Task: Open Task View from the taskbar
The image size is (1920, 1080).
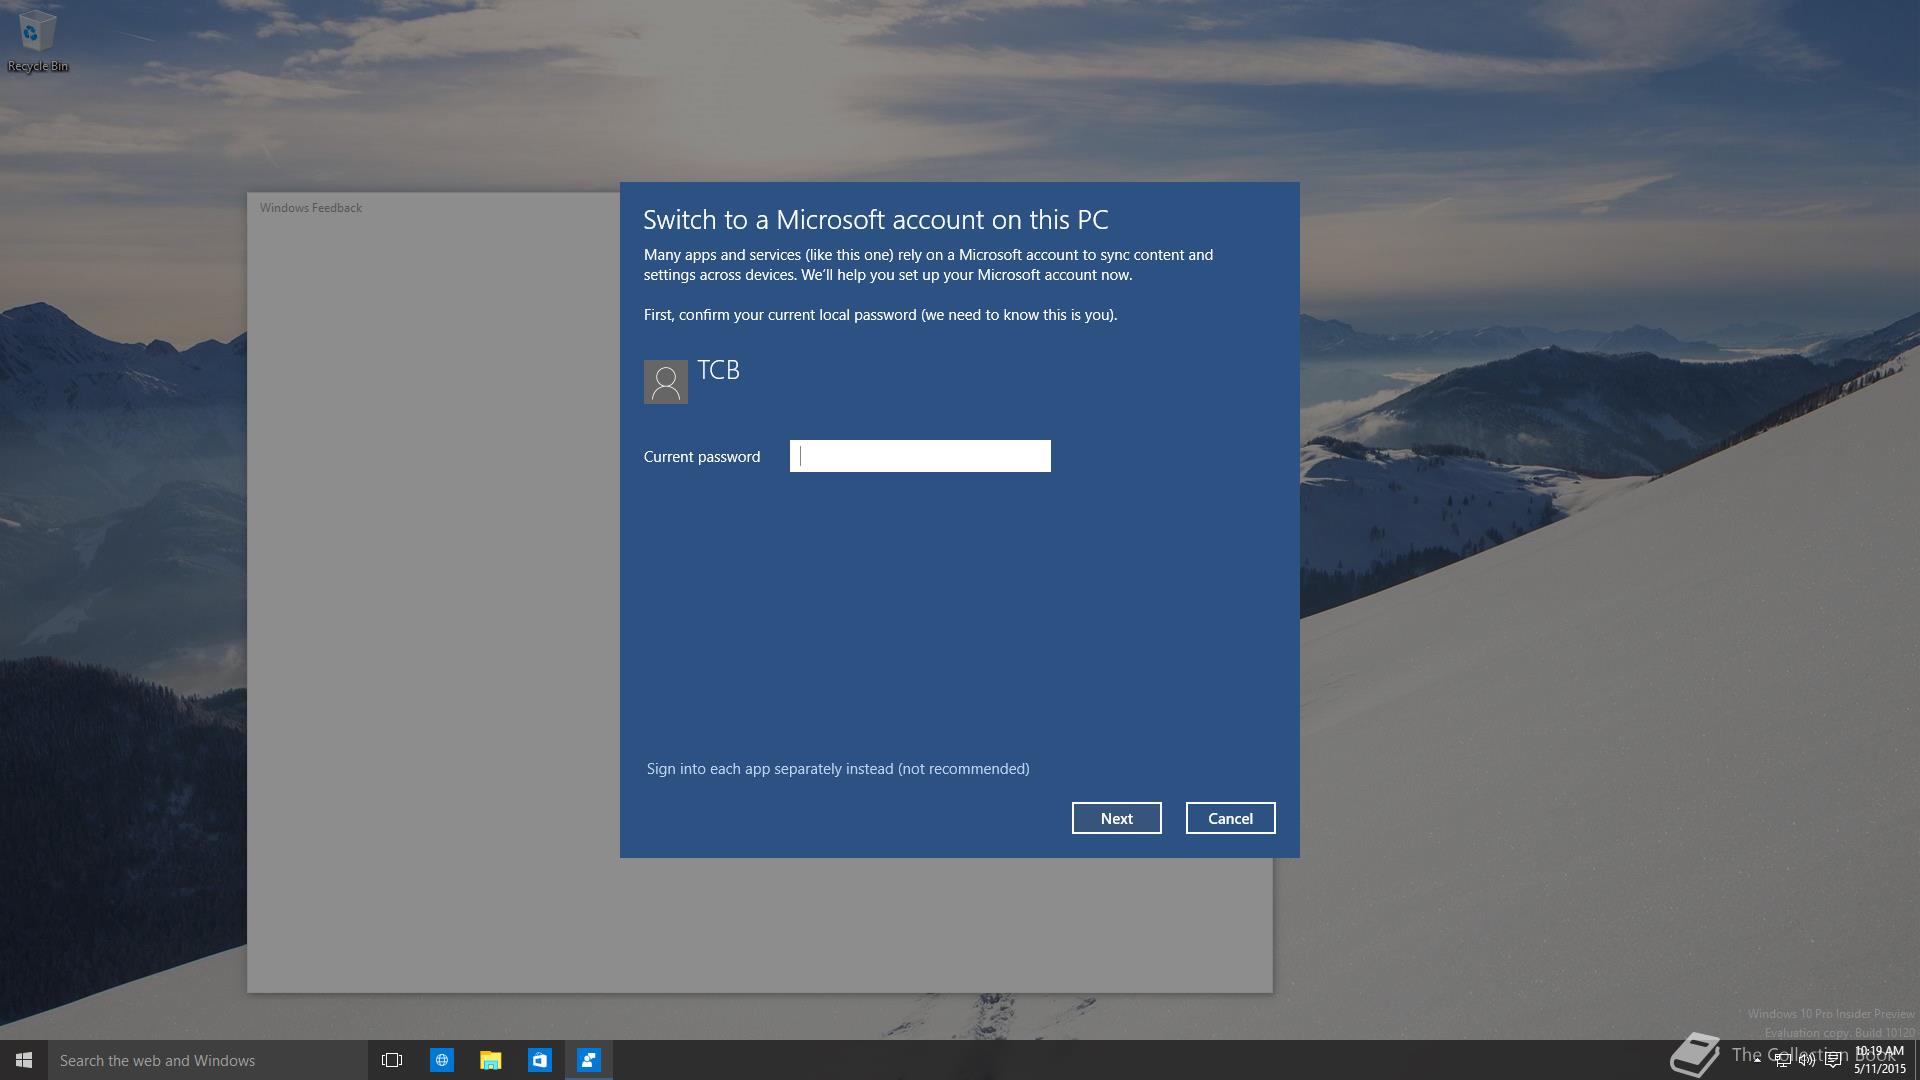Action: (392, 1060)
